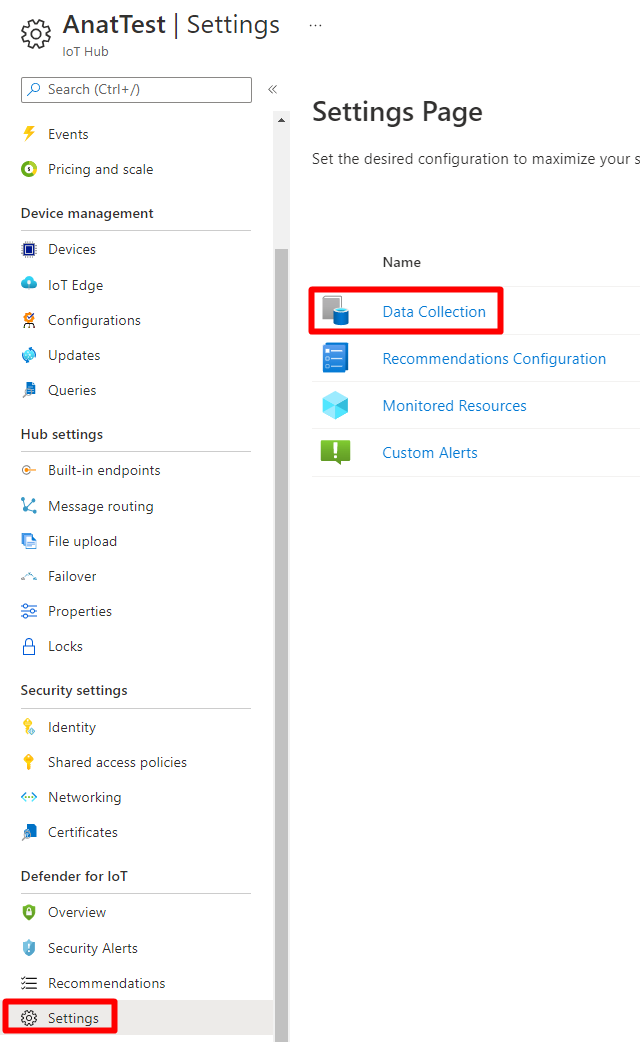640x1042 pixels.
Task: Open the ellipsis menu next to Settings
Action: click(315, 23)
